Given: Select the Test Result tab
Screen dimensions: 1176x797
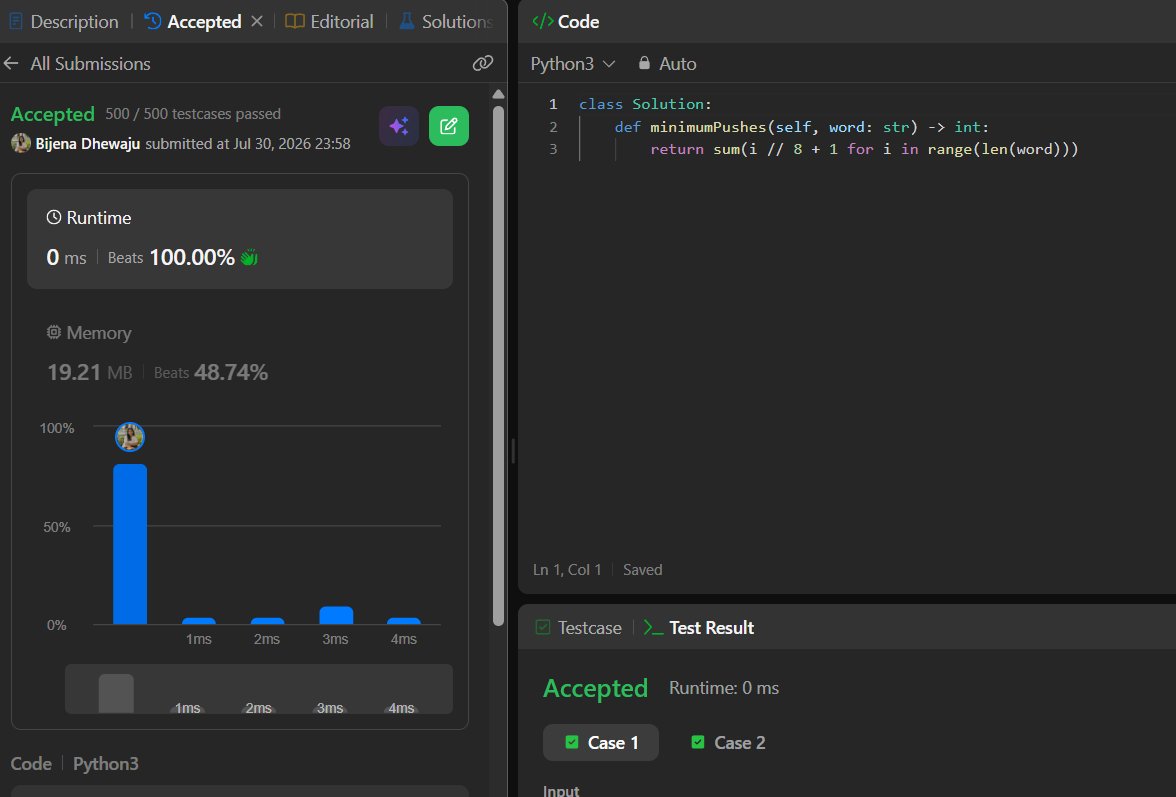Looking at the screenshot, I should coord(698,628).
